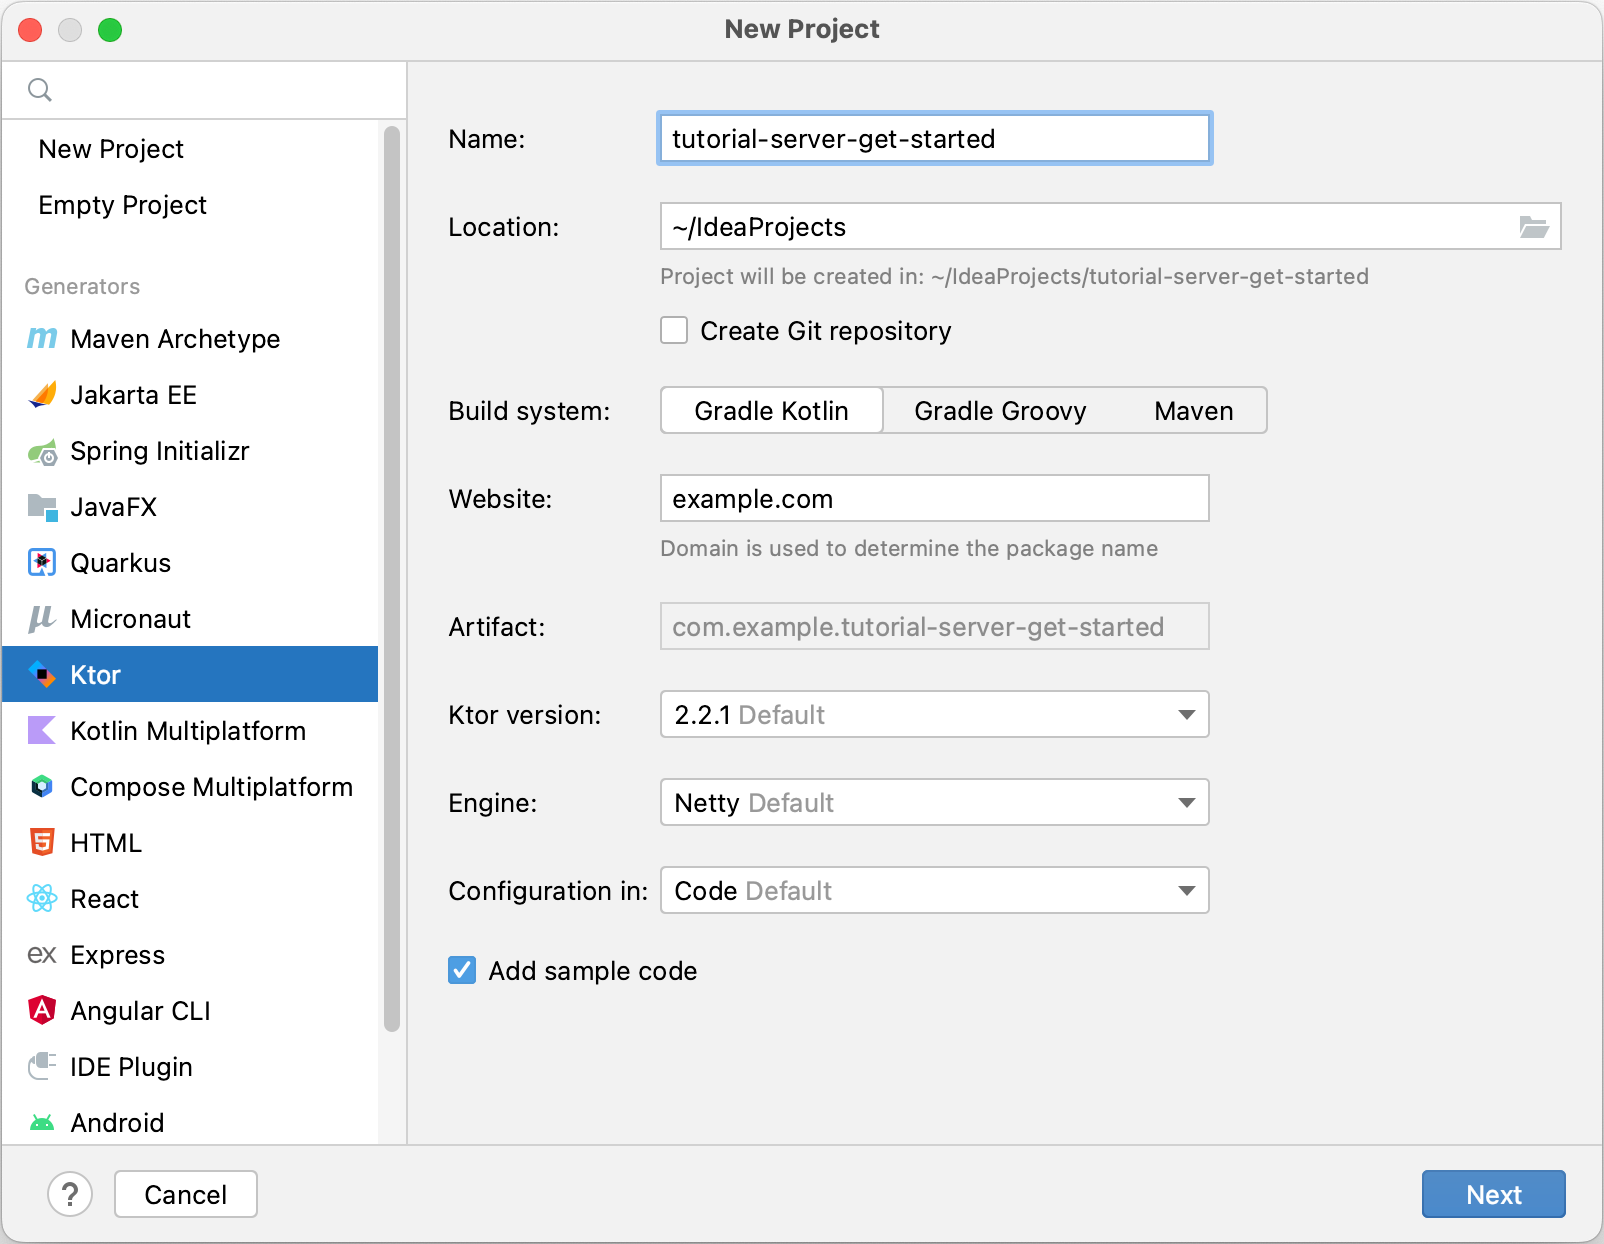The height and width of the screenshot is (1244, 1604).
Task: Select the Maven Archetype generator label
Action: (175, 339)
